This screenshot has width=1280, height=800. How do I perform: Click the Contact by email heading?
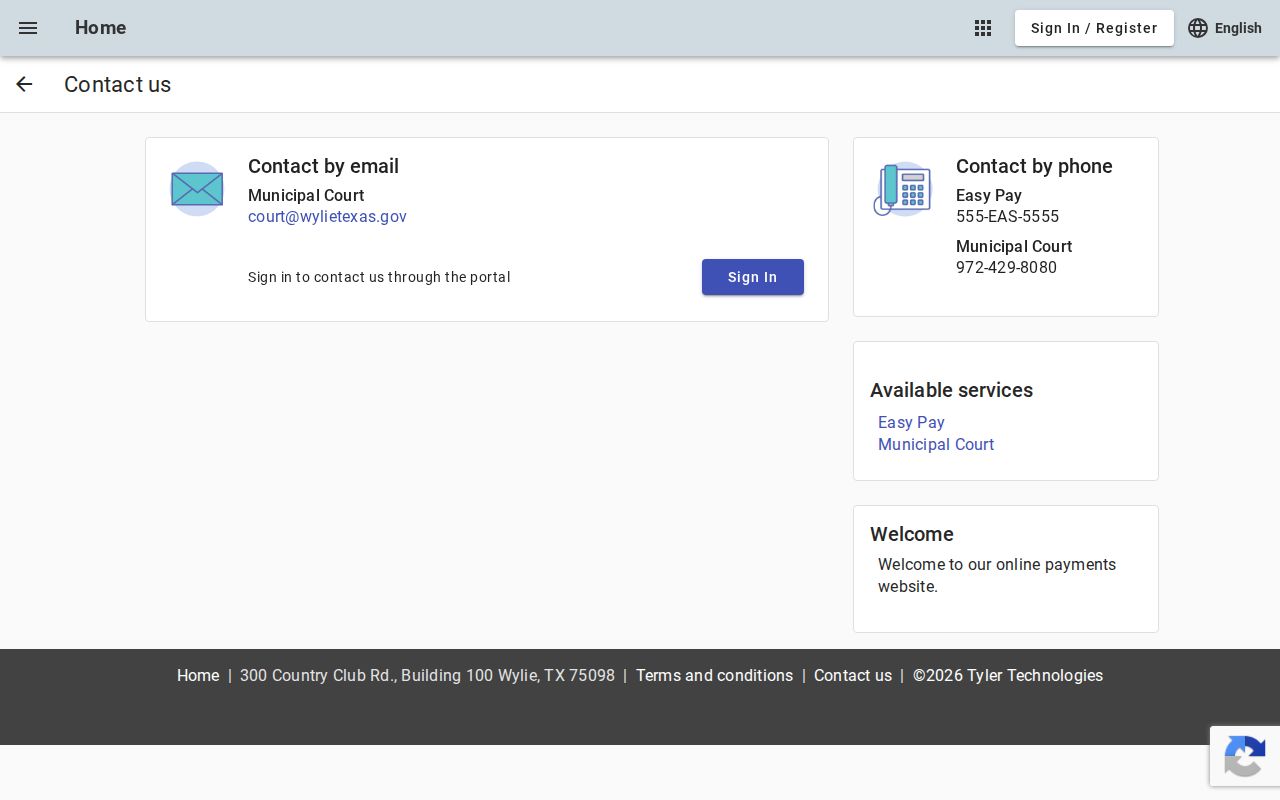pos(323,166)
